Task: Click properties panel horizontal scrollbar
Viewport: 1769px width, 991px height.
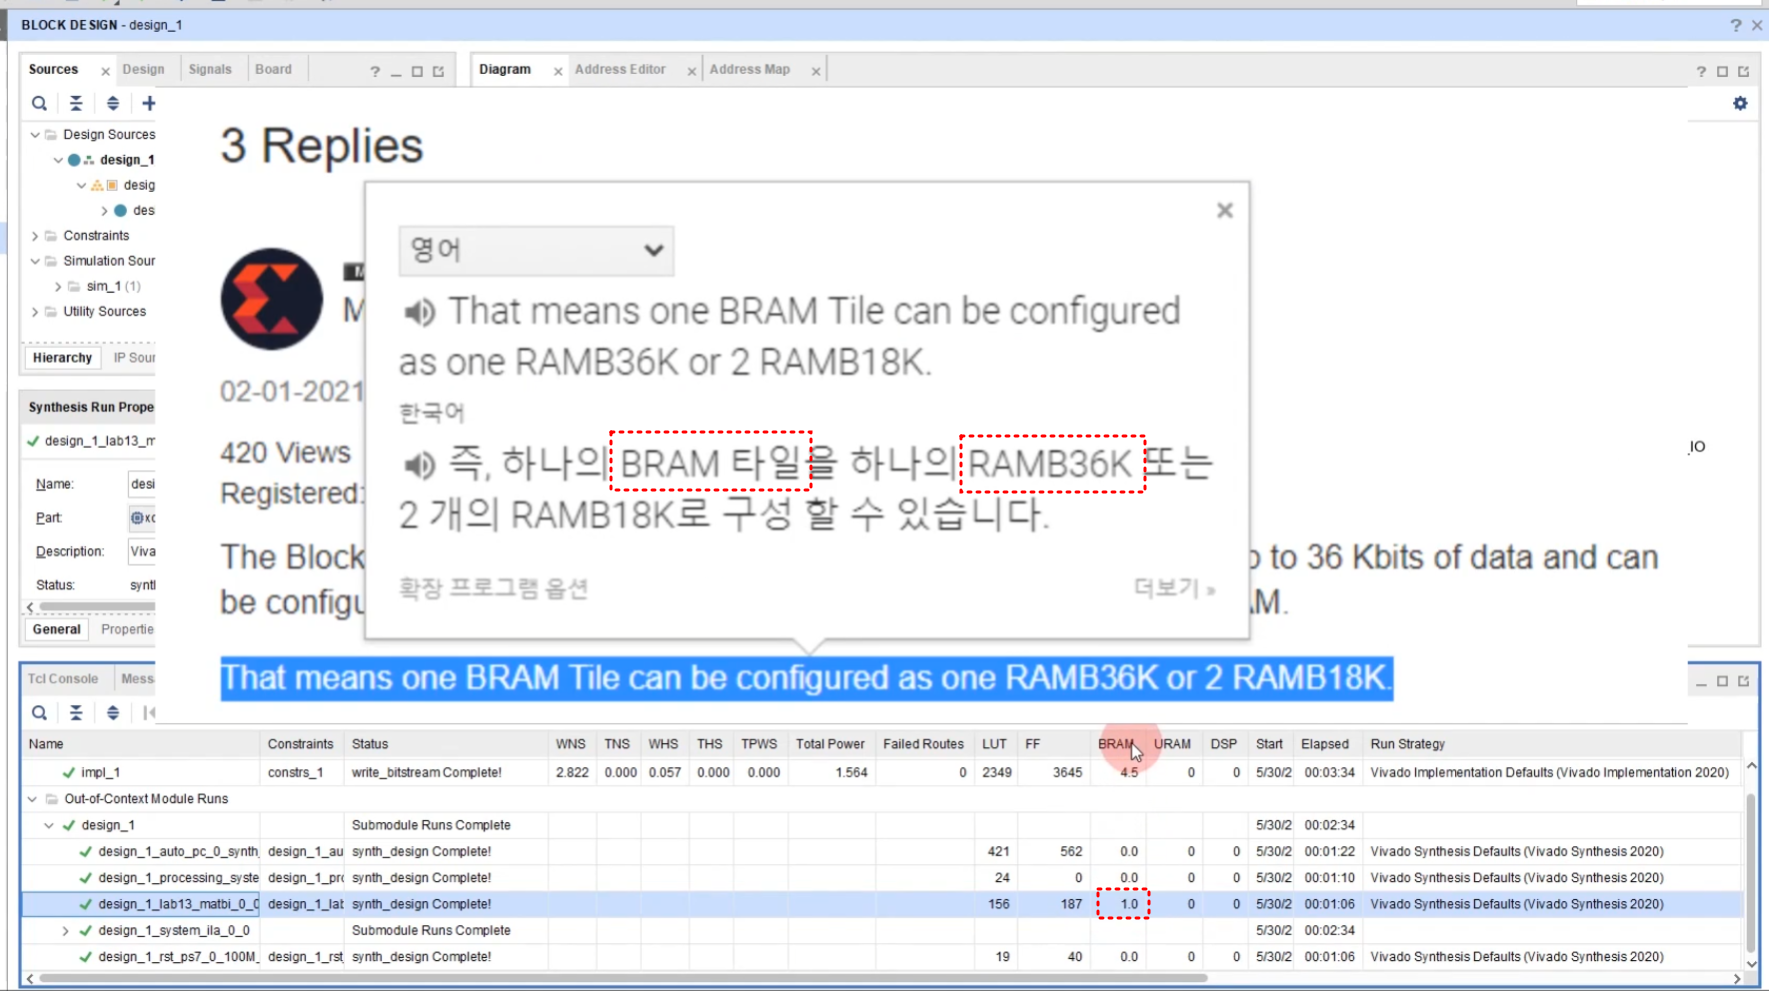Action: pos(96,607)
